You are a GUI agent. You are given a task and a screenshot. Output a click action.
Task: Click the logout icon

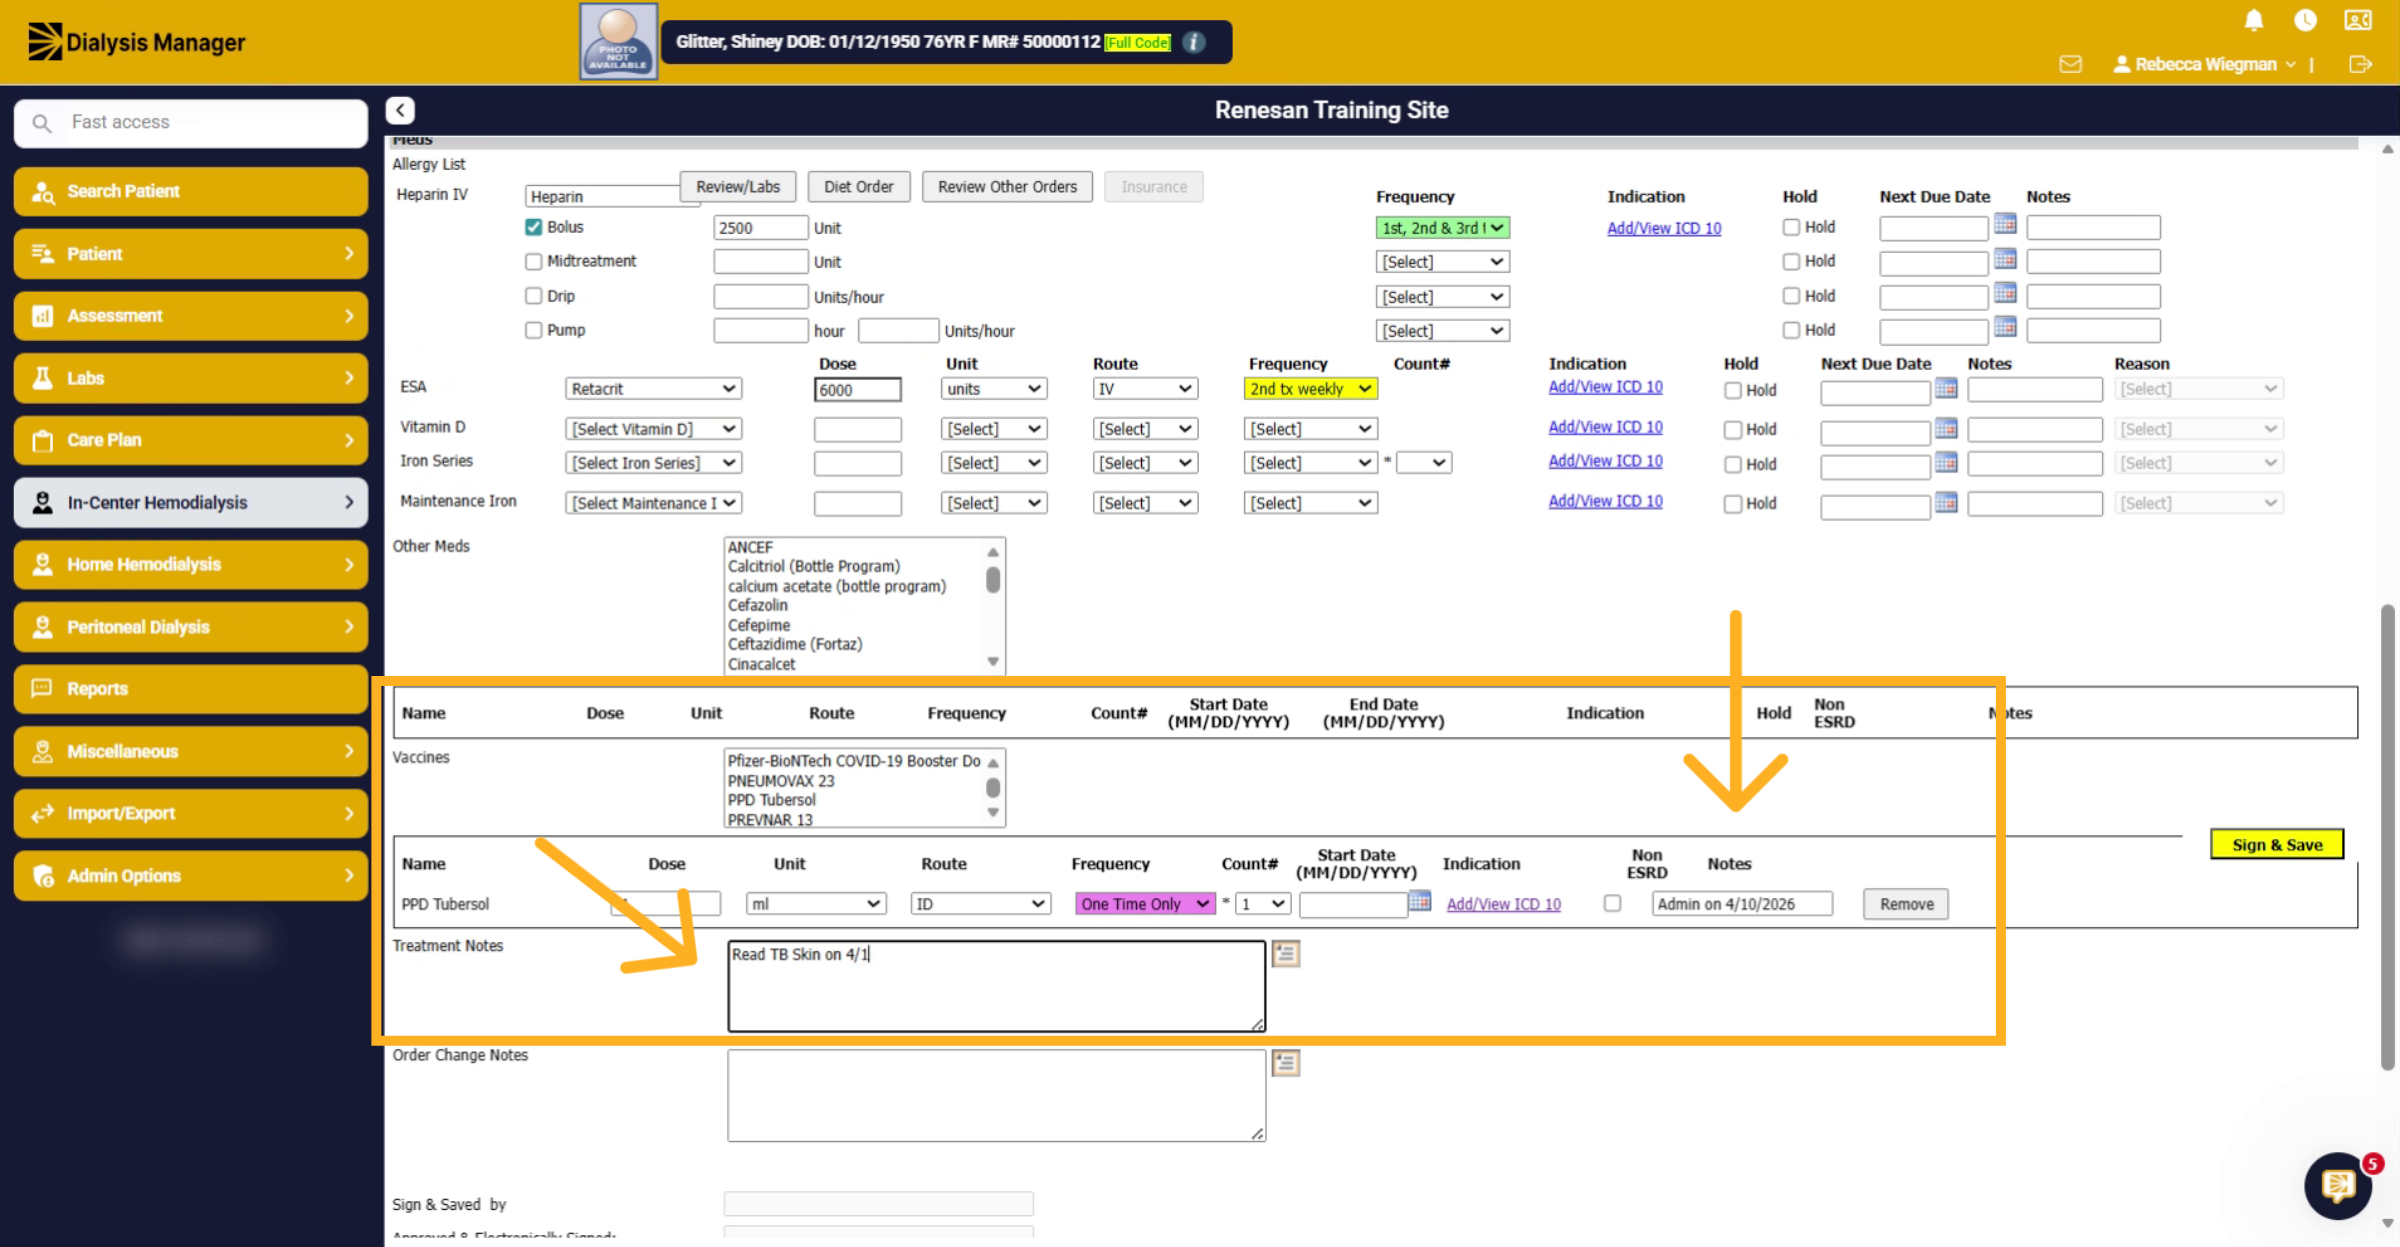[x=2360, y=64]
